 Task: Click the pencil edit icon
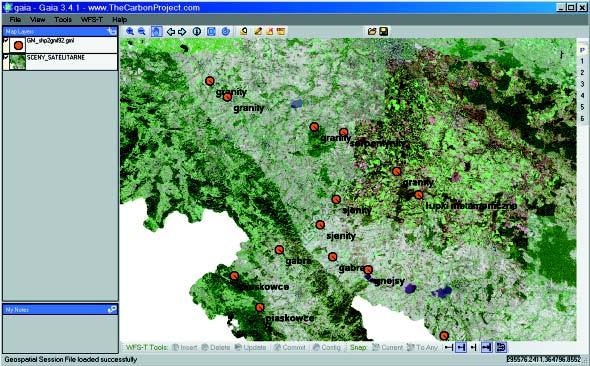(x=258, y=31)
